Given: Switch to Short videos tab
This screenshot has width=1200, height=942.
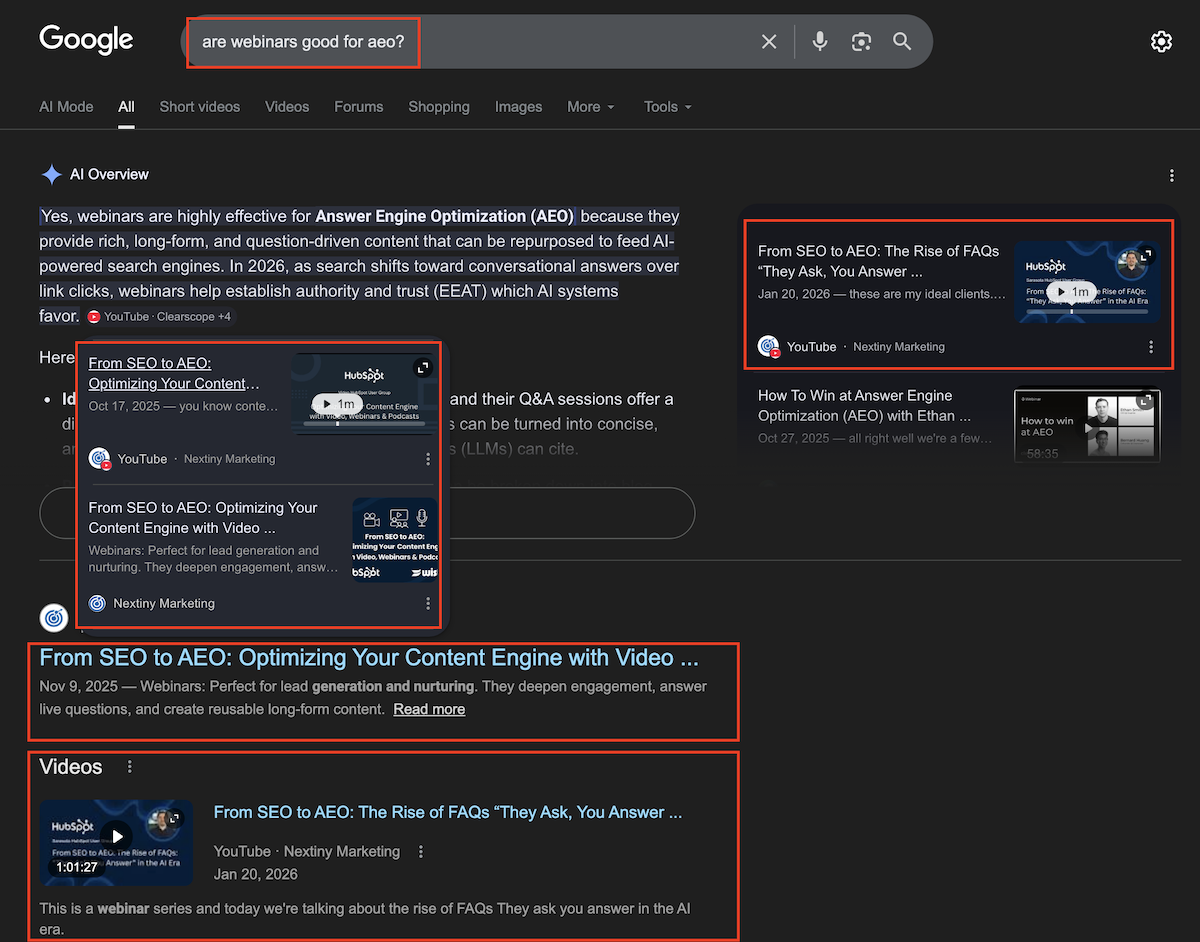Looking at the screenshot, I should [200, 107].
